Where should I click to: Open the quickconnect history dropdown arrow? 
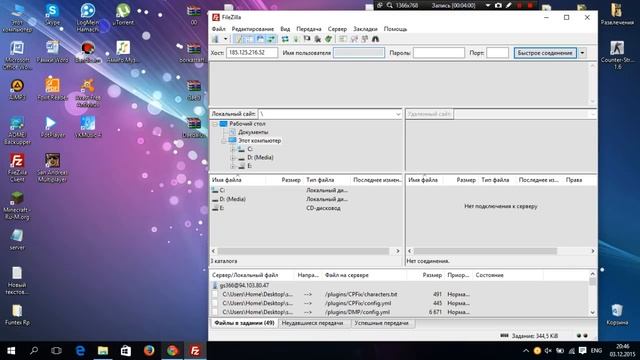point(582,53)
